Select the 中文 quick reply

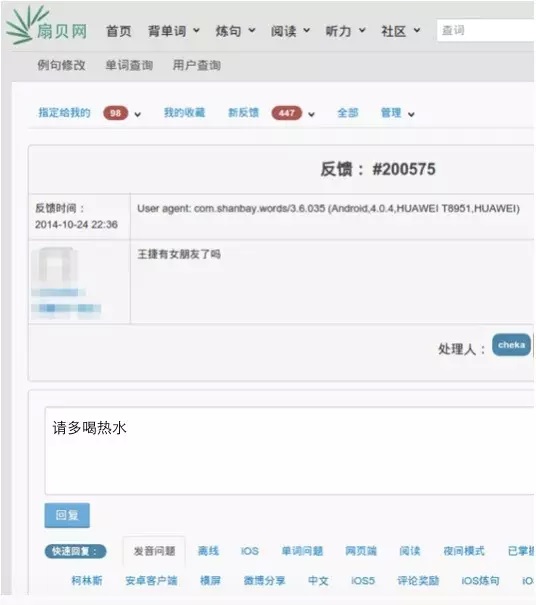(x=318, y=581)
